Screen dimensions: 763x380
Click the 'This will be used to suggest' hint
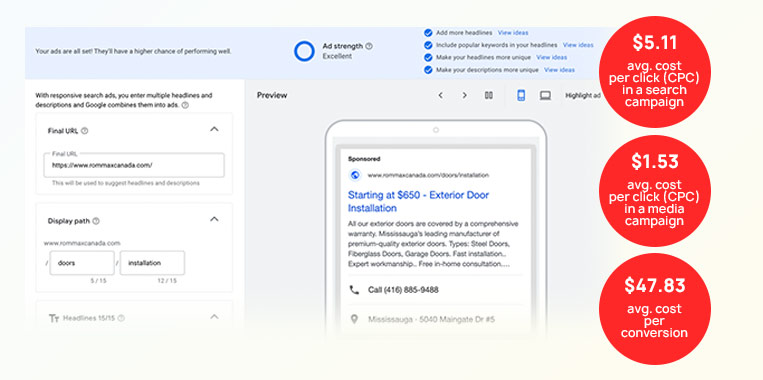pos(126,183)
